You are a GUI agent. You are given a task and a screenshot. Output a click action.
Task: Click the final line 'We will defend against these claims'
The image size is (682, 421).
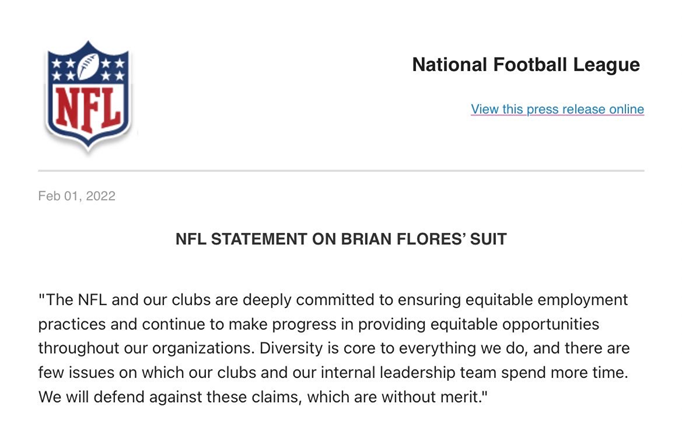pyautogui.click(x=263, y=397)
